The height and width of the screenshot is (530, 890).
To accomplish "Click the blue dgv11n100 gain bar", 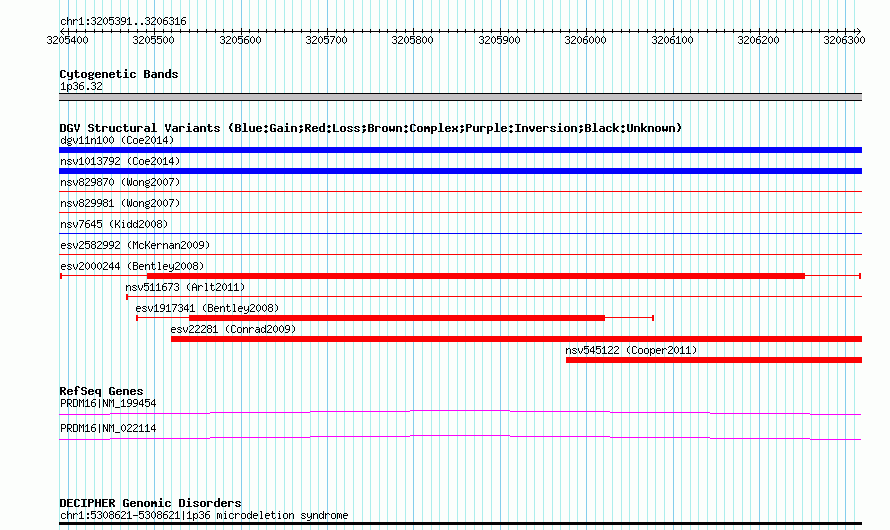I will pos(460,150).
